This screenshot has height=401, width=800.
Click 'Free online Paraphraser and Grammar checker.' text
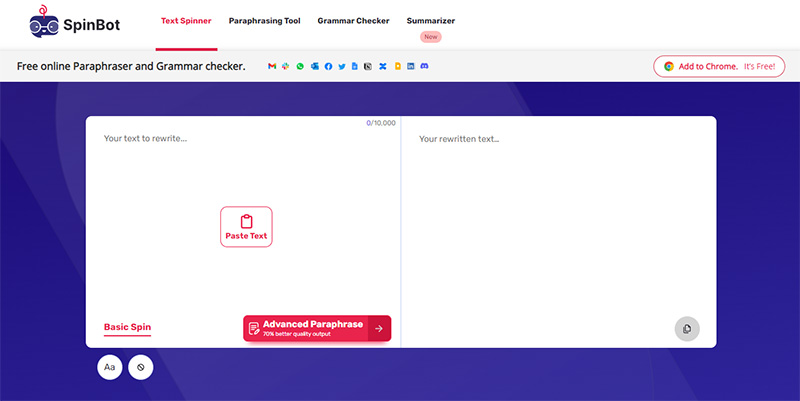click(x=131, y=66)
